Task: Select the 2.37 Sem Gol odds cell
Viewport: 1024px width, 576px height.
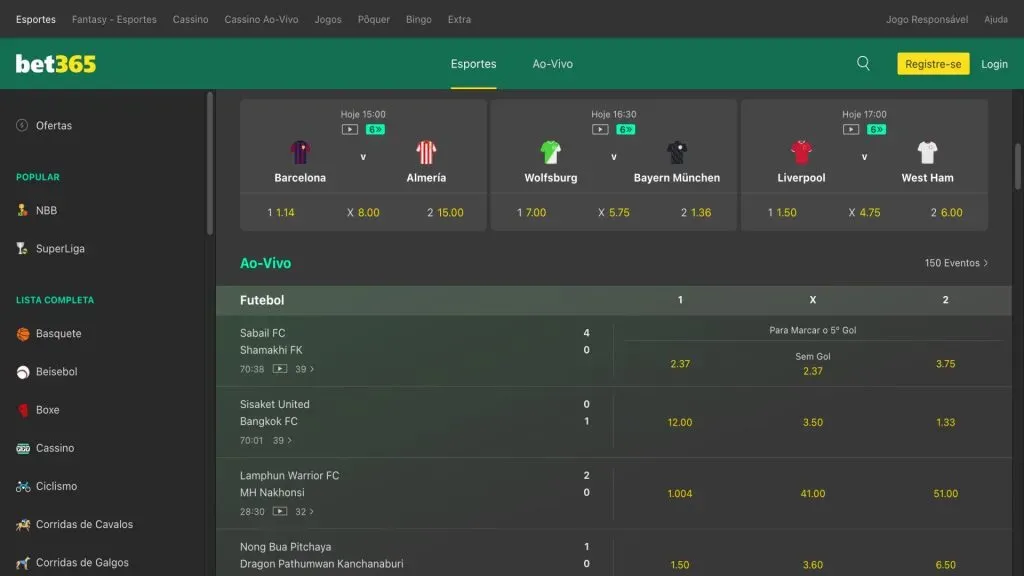Action: 813,364
